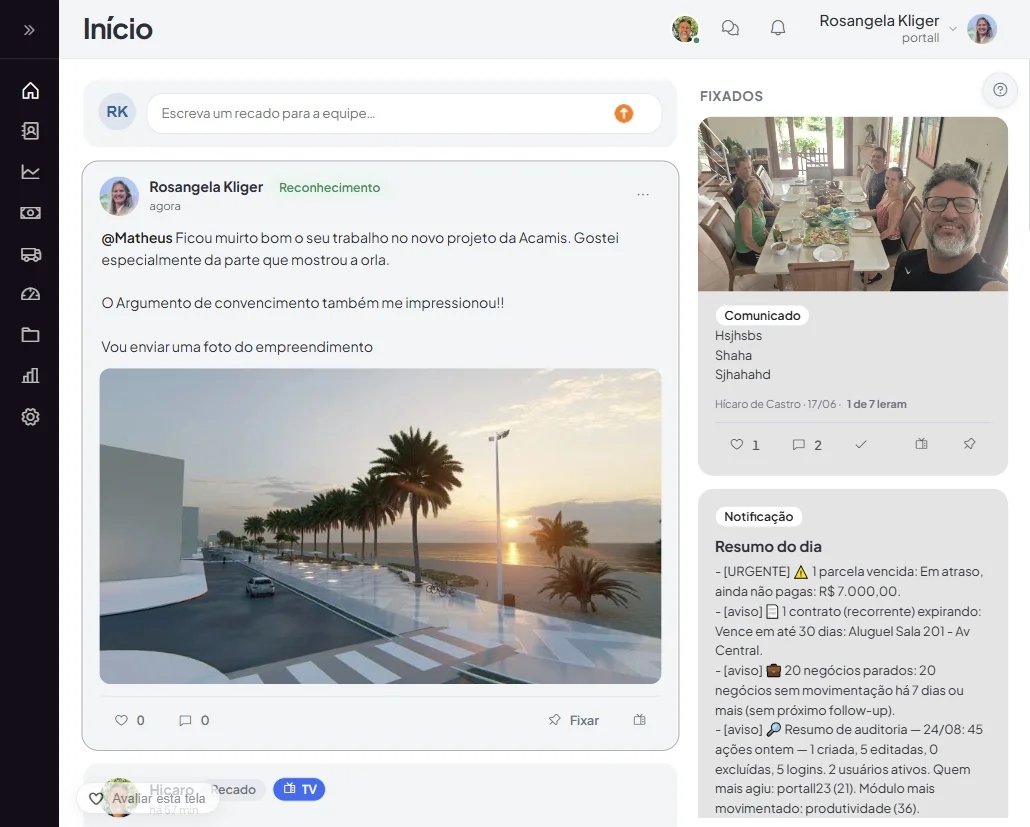Click the online user avatar in header
This screenshot has height=827, width=1030.
[x=685, y=30]
